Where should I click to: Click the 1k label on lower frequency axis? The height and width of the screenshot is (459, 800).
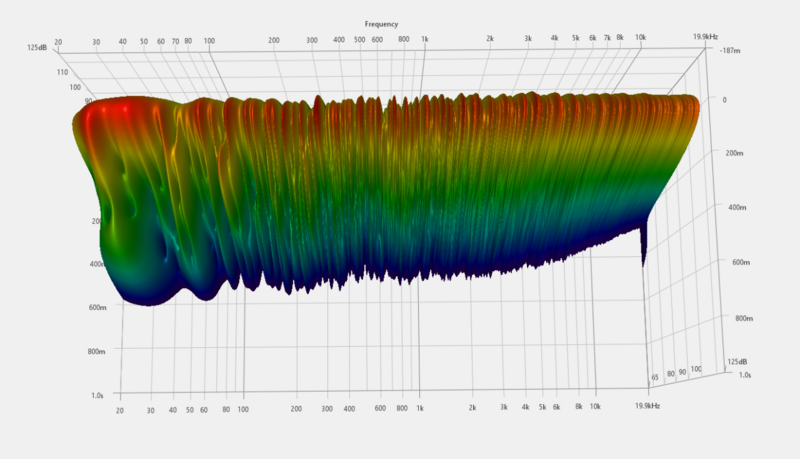coord(419,408)
